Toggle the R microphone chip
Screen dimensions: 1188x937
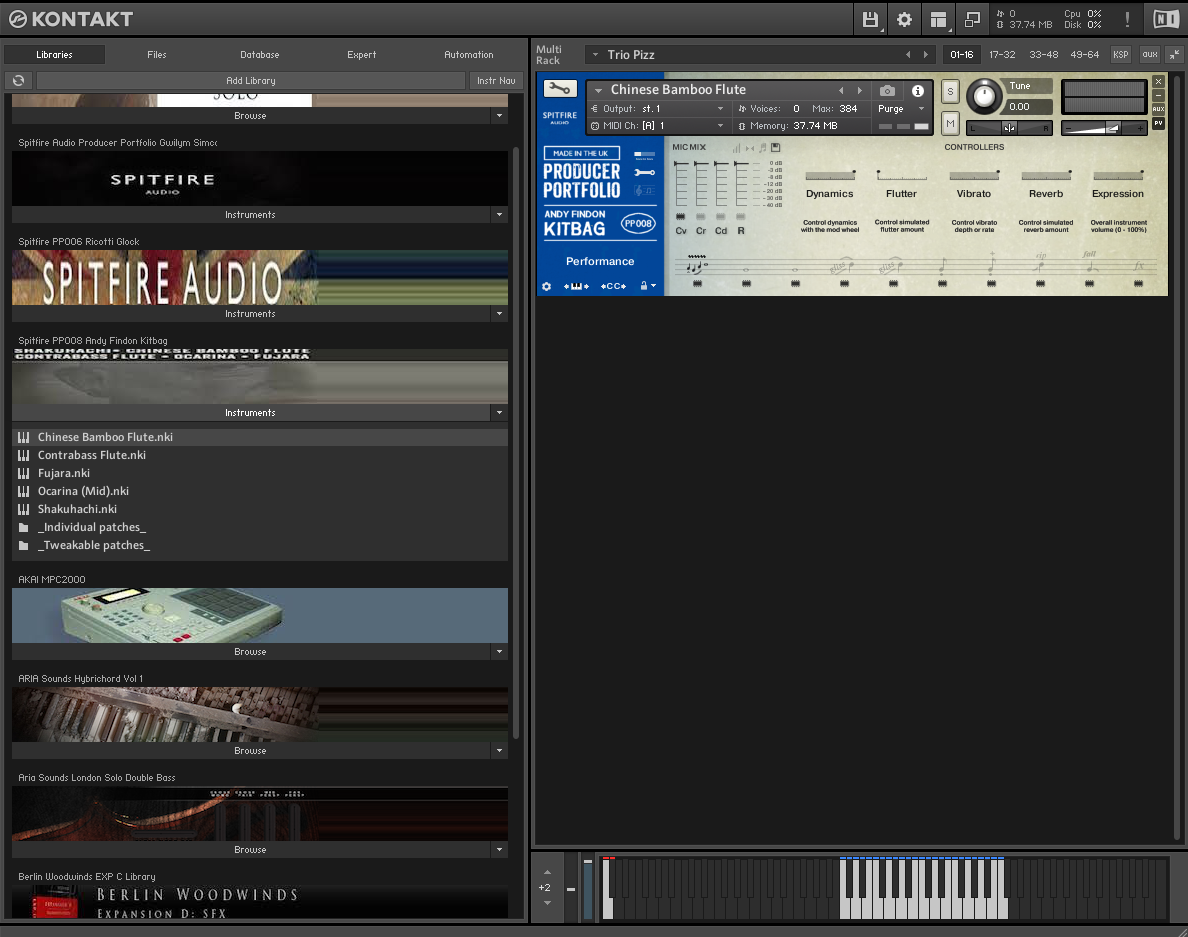coord(741,217)
